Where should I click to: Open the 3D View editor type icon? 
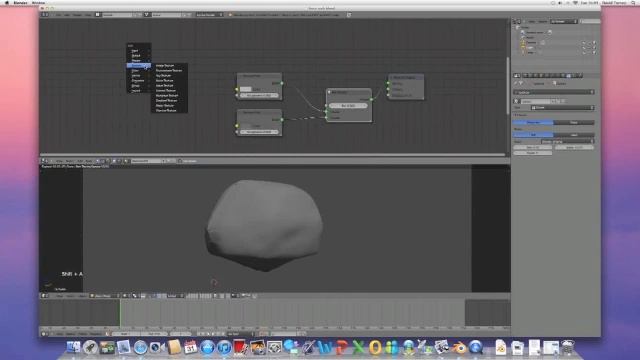[44, 296]
